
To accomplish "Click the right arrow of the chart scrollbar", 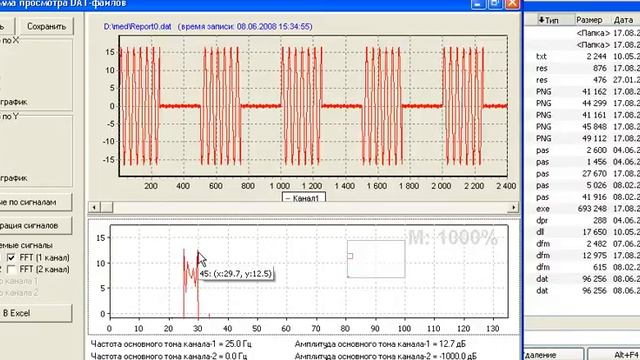I will (513, 207).
